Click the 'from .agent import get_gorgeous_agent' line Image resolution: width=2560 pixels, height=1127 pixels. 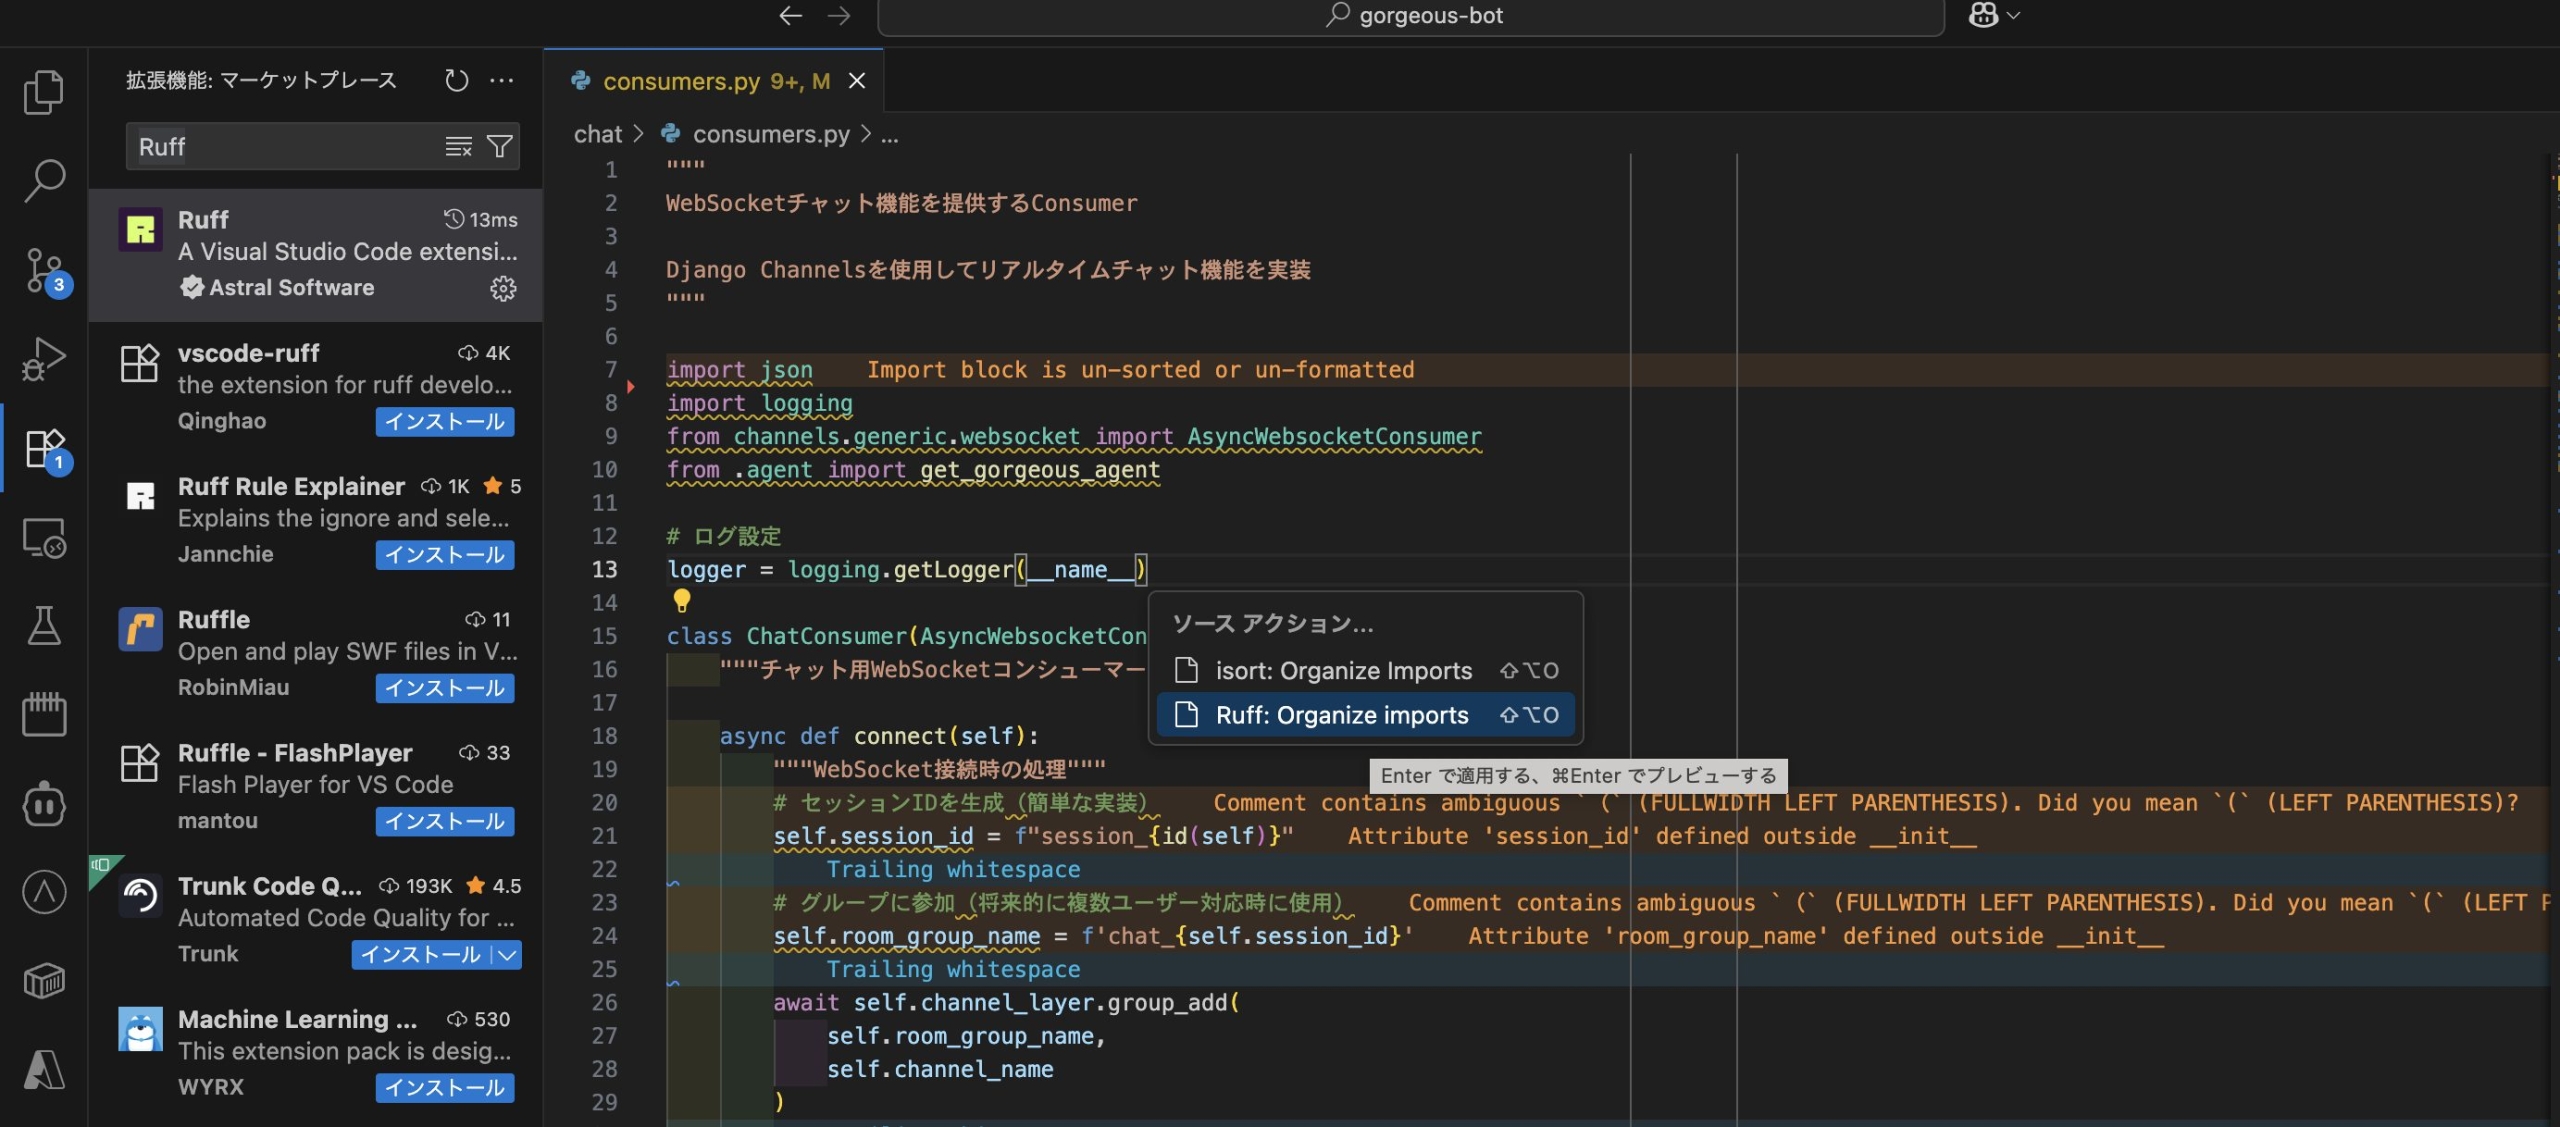point(914,470)
